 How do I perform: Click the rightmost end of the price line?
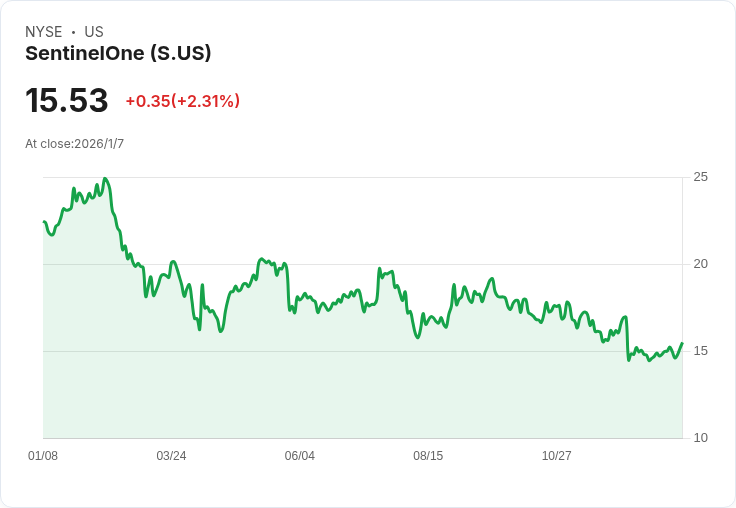click(682, 343)
